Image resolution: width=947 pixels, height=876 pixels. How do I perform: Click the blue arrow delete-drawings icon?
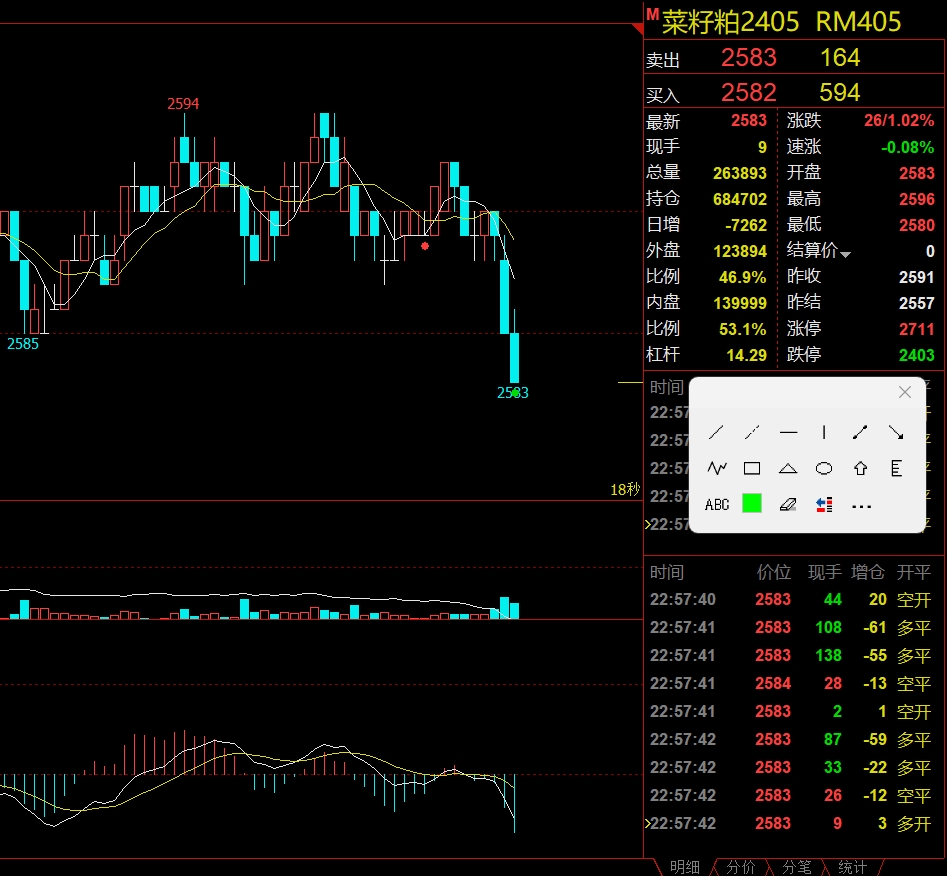coord(824,504)
